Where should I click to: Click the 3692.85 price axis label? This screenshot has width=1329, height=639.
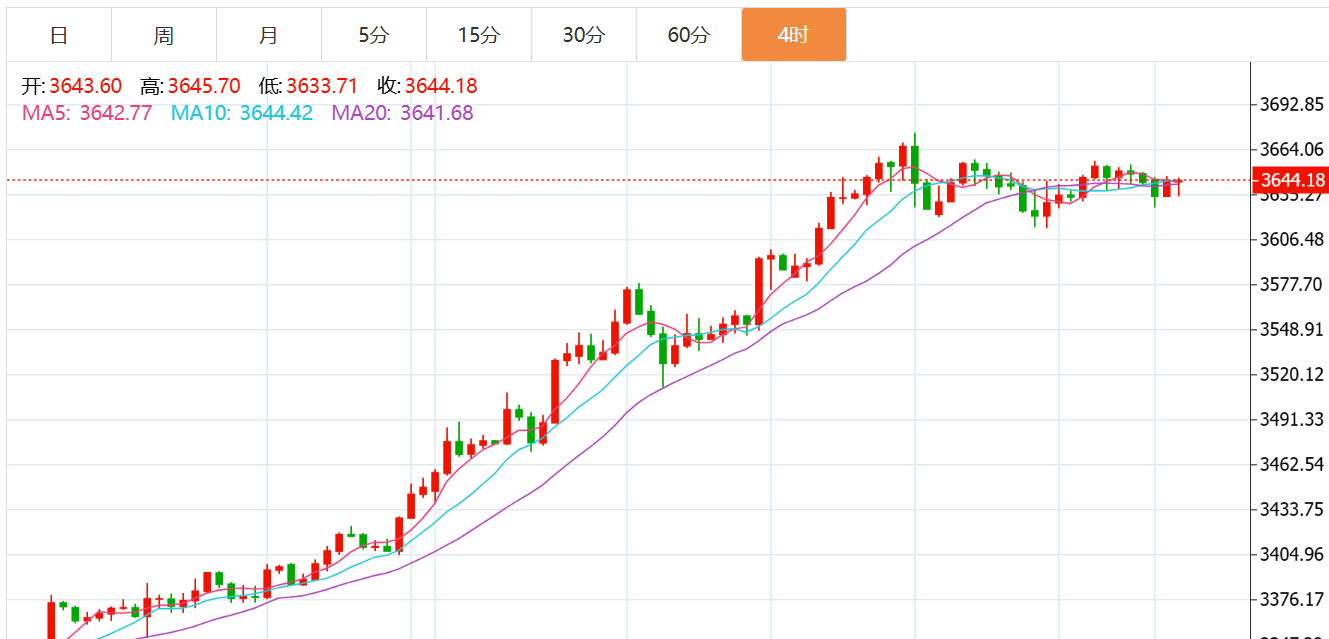(x=1292, y=105)
